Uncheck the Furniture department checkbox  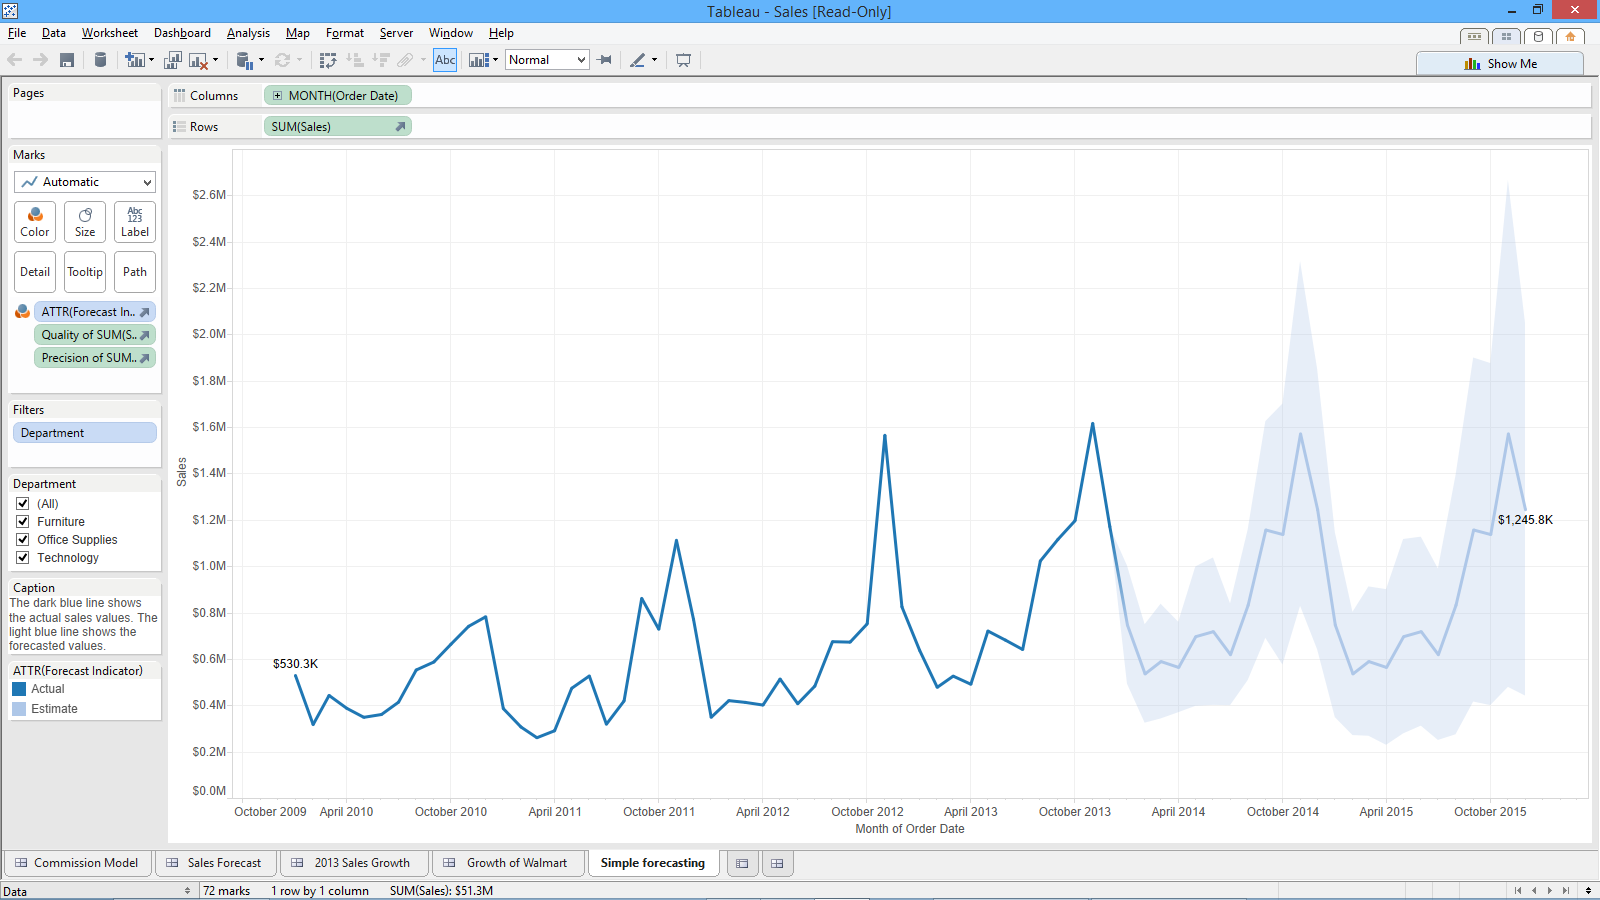coord(23,522)
